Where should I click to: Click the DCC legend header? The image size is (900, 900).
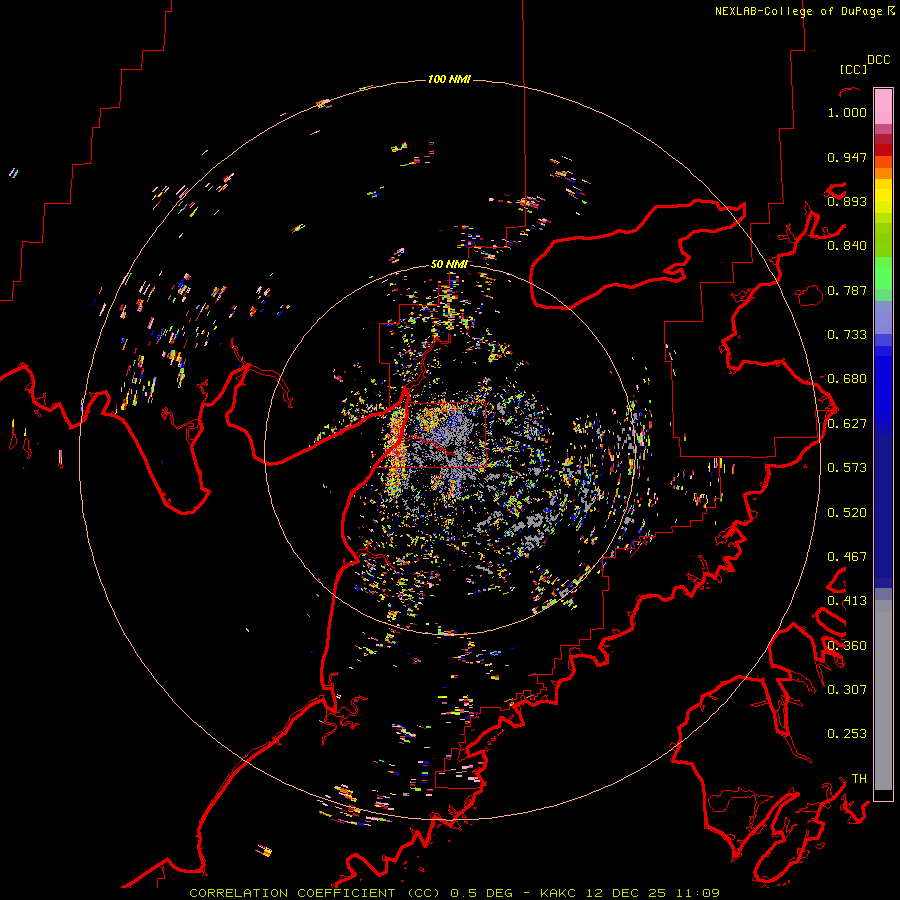click(878, 60)
